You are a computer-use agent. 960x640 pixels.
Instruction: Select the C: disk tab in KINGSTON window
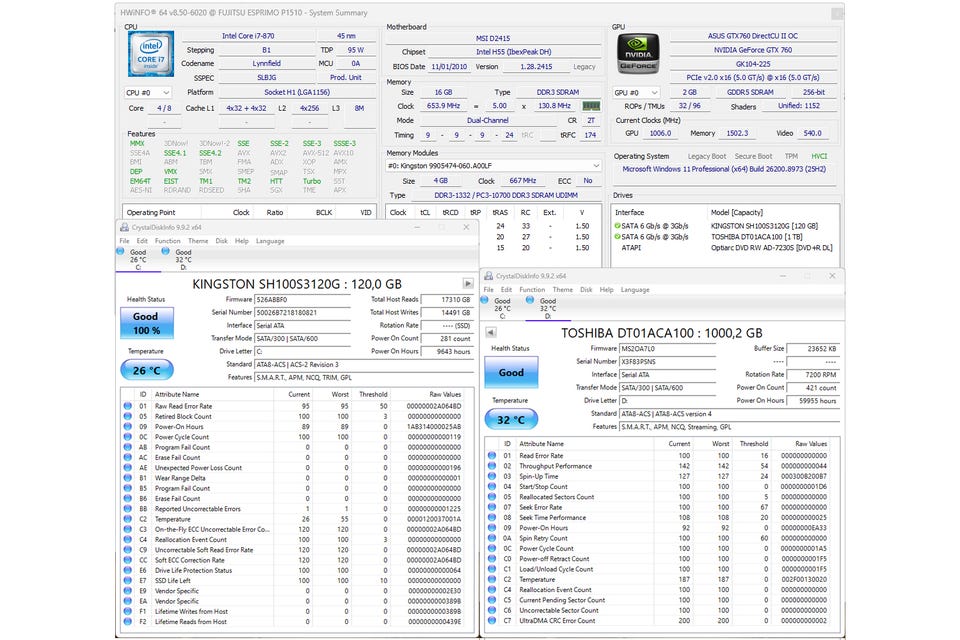(x=136, y=260)
